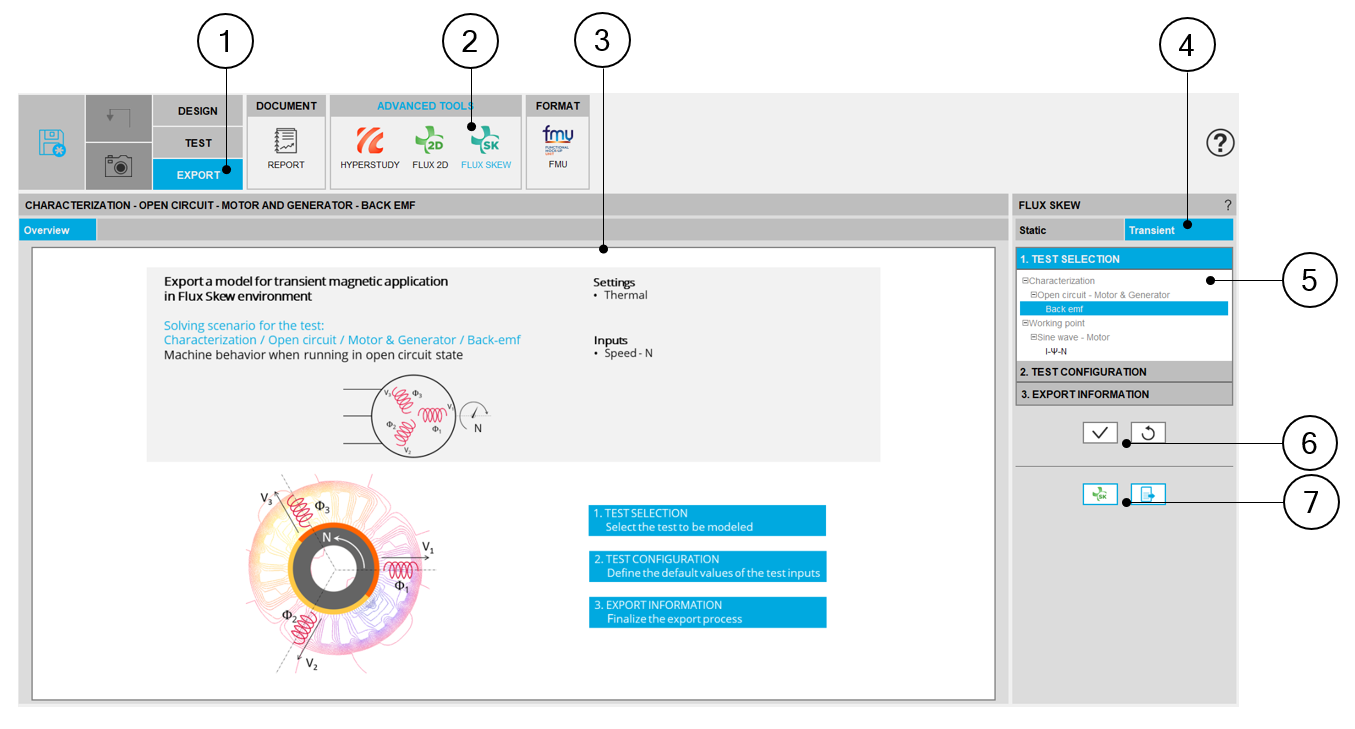Take a screenshot with the camera icon
The width and height of the screenshot is (1355, 729).
tap(118, 166)
